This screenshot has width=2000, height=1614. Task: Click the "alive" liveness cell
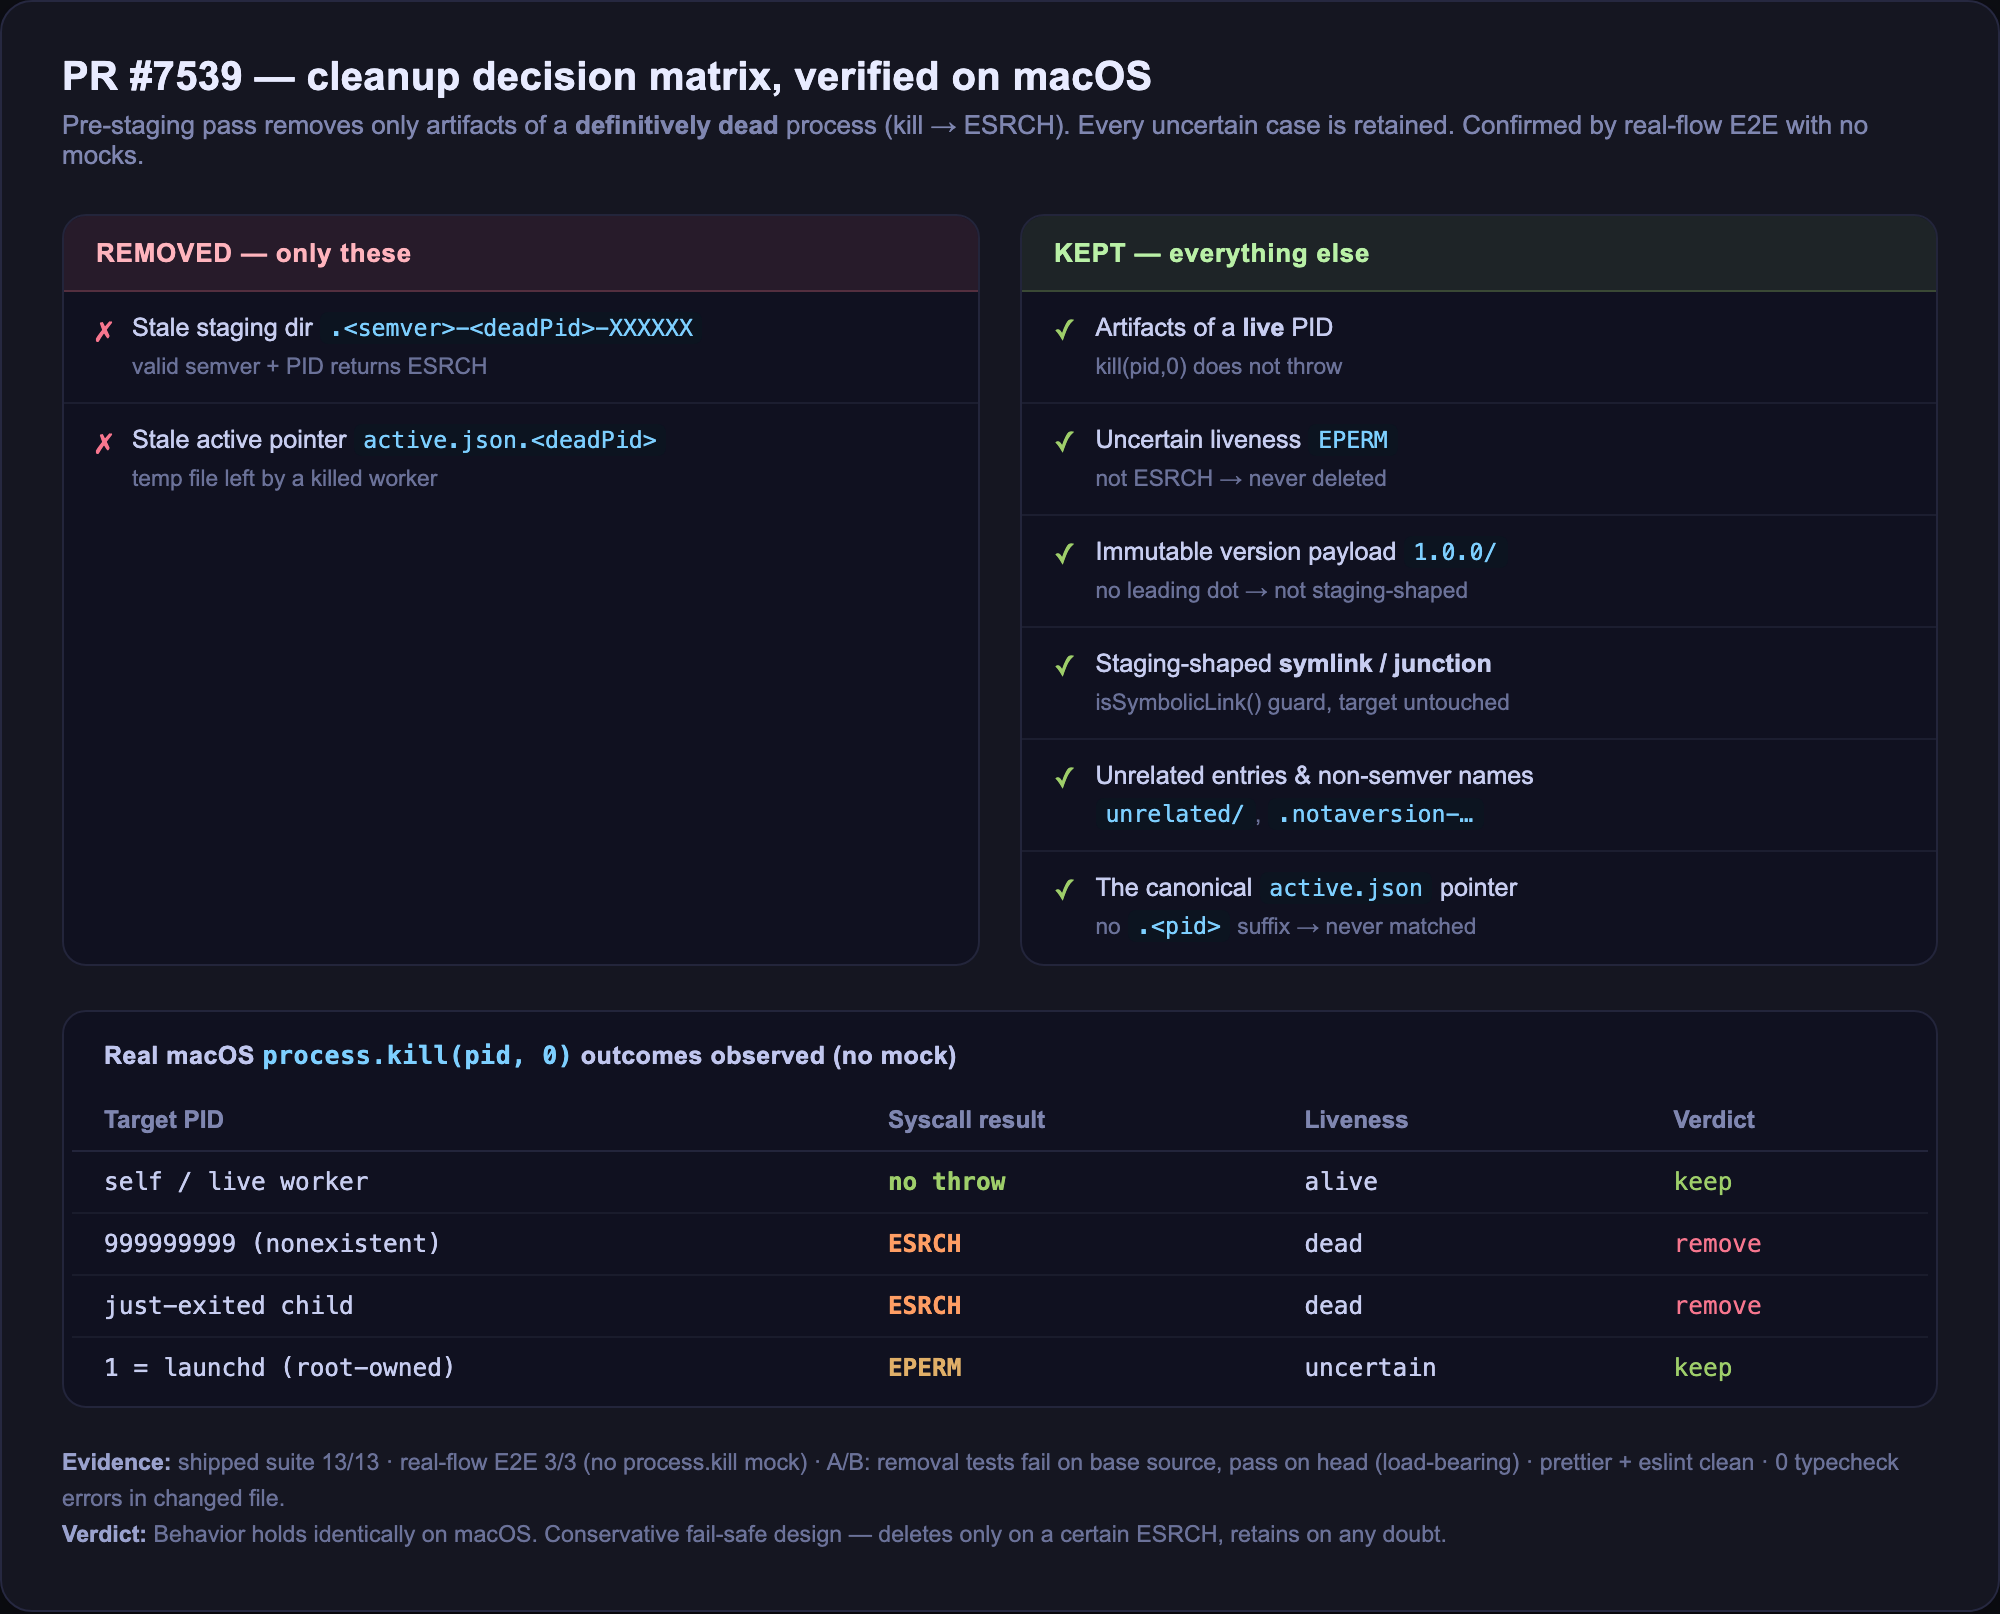(1341, 1182)
